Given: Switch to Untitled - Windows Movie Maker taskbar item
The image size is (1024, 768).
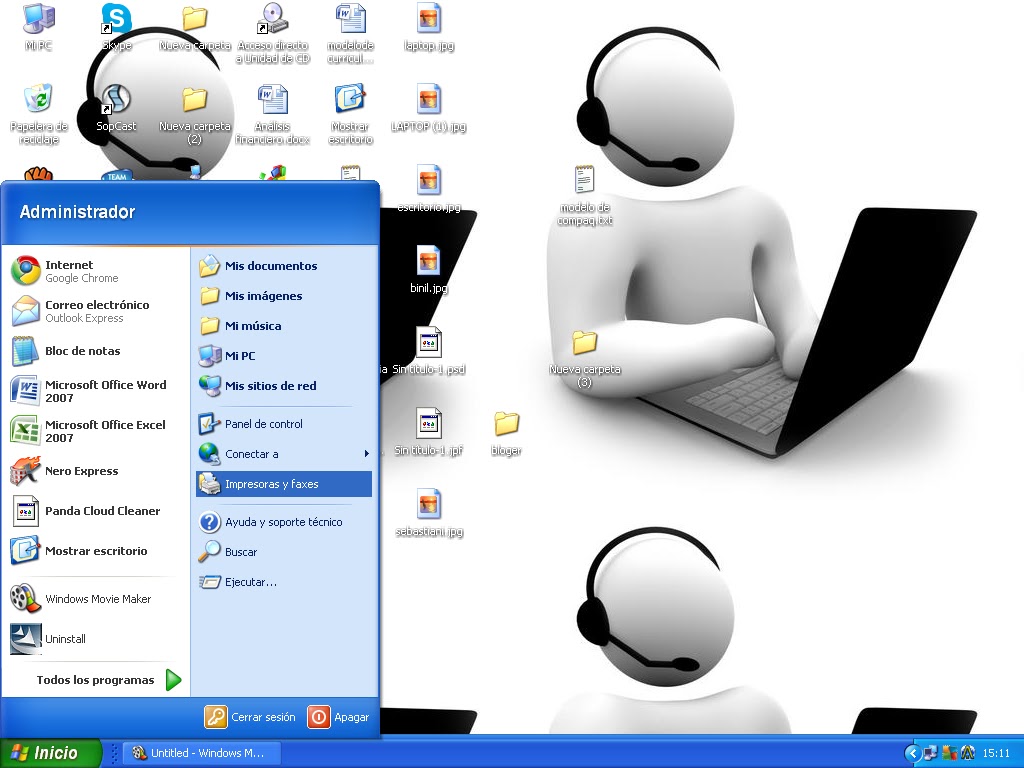Looking at the screenshot, I should click(202, 753).
